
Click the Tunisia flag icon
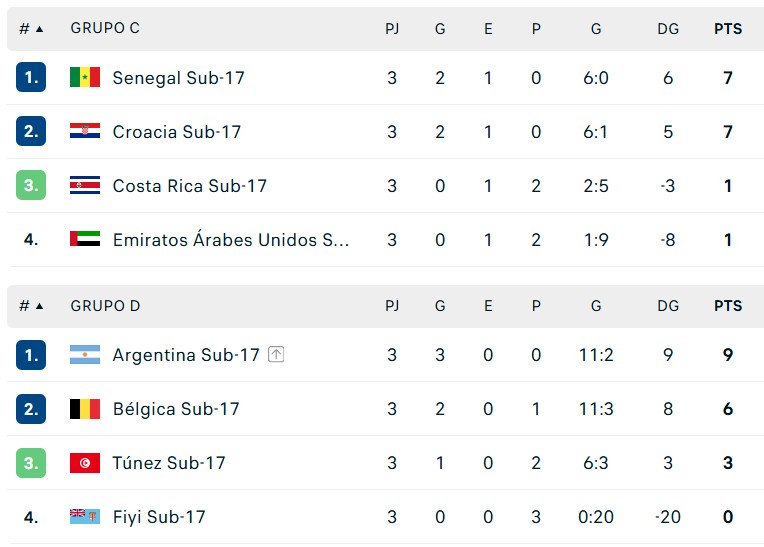85,463
